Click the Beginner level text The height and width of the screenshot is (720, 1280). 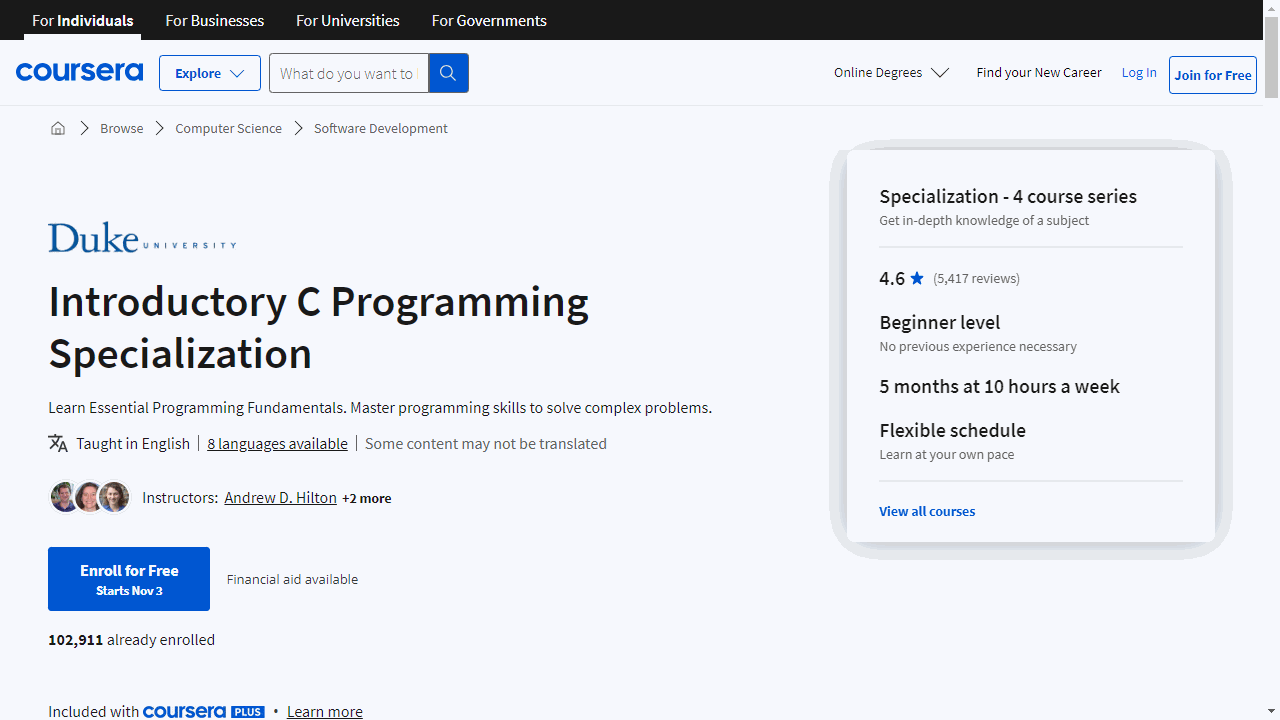click(940, 322)
